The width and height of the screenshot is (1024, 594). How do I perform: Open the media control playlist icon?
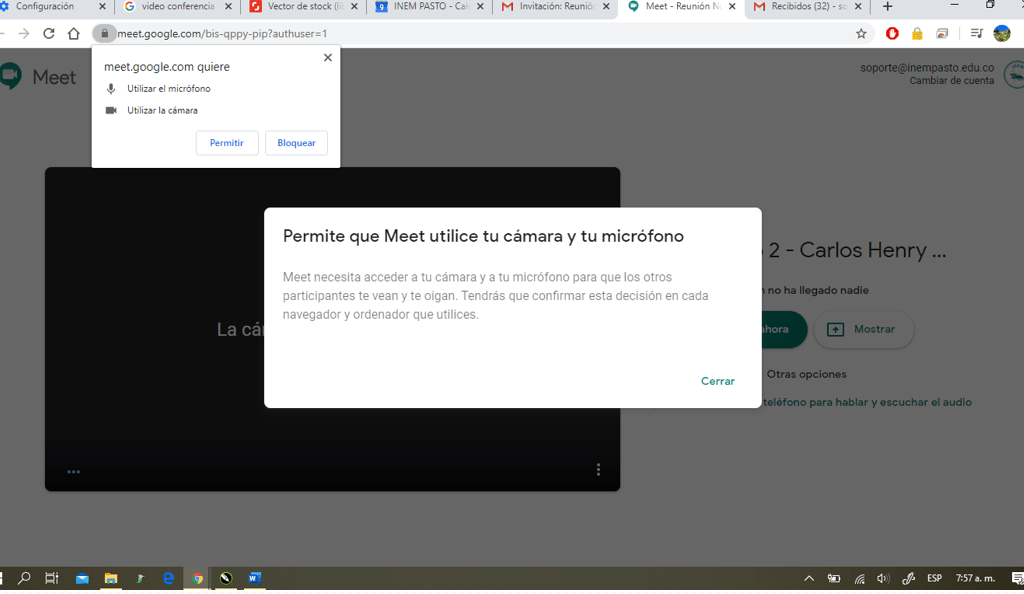pyautogui.click(x=976, y=33)
